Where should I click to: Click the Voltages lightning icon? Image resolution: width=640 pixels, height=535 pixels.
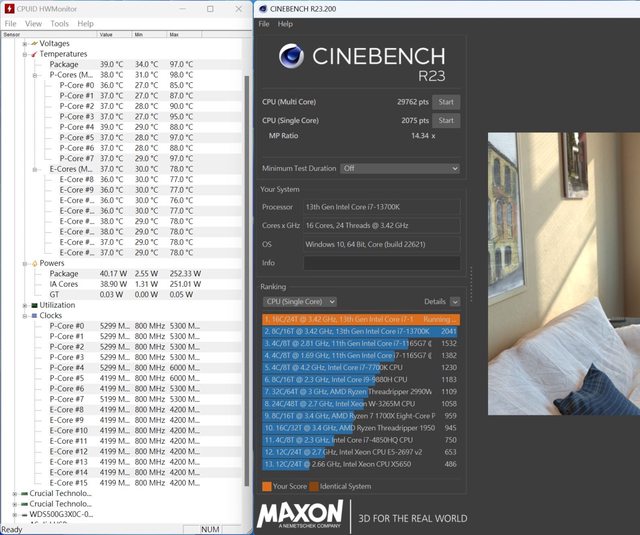coord(33,43)
